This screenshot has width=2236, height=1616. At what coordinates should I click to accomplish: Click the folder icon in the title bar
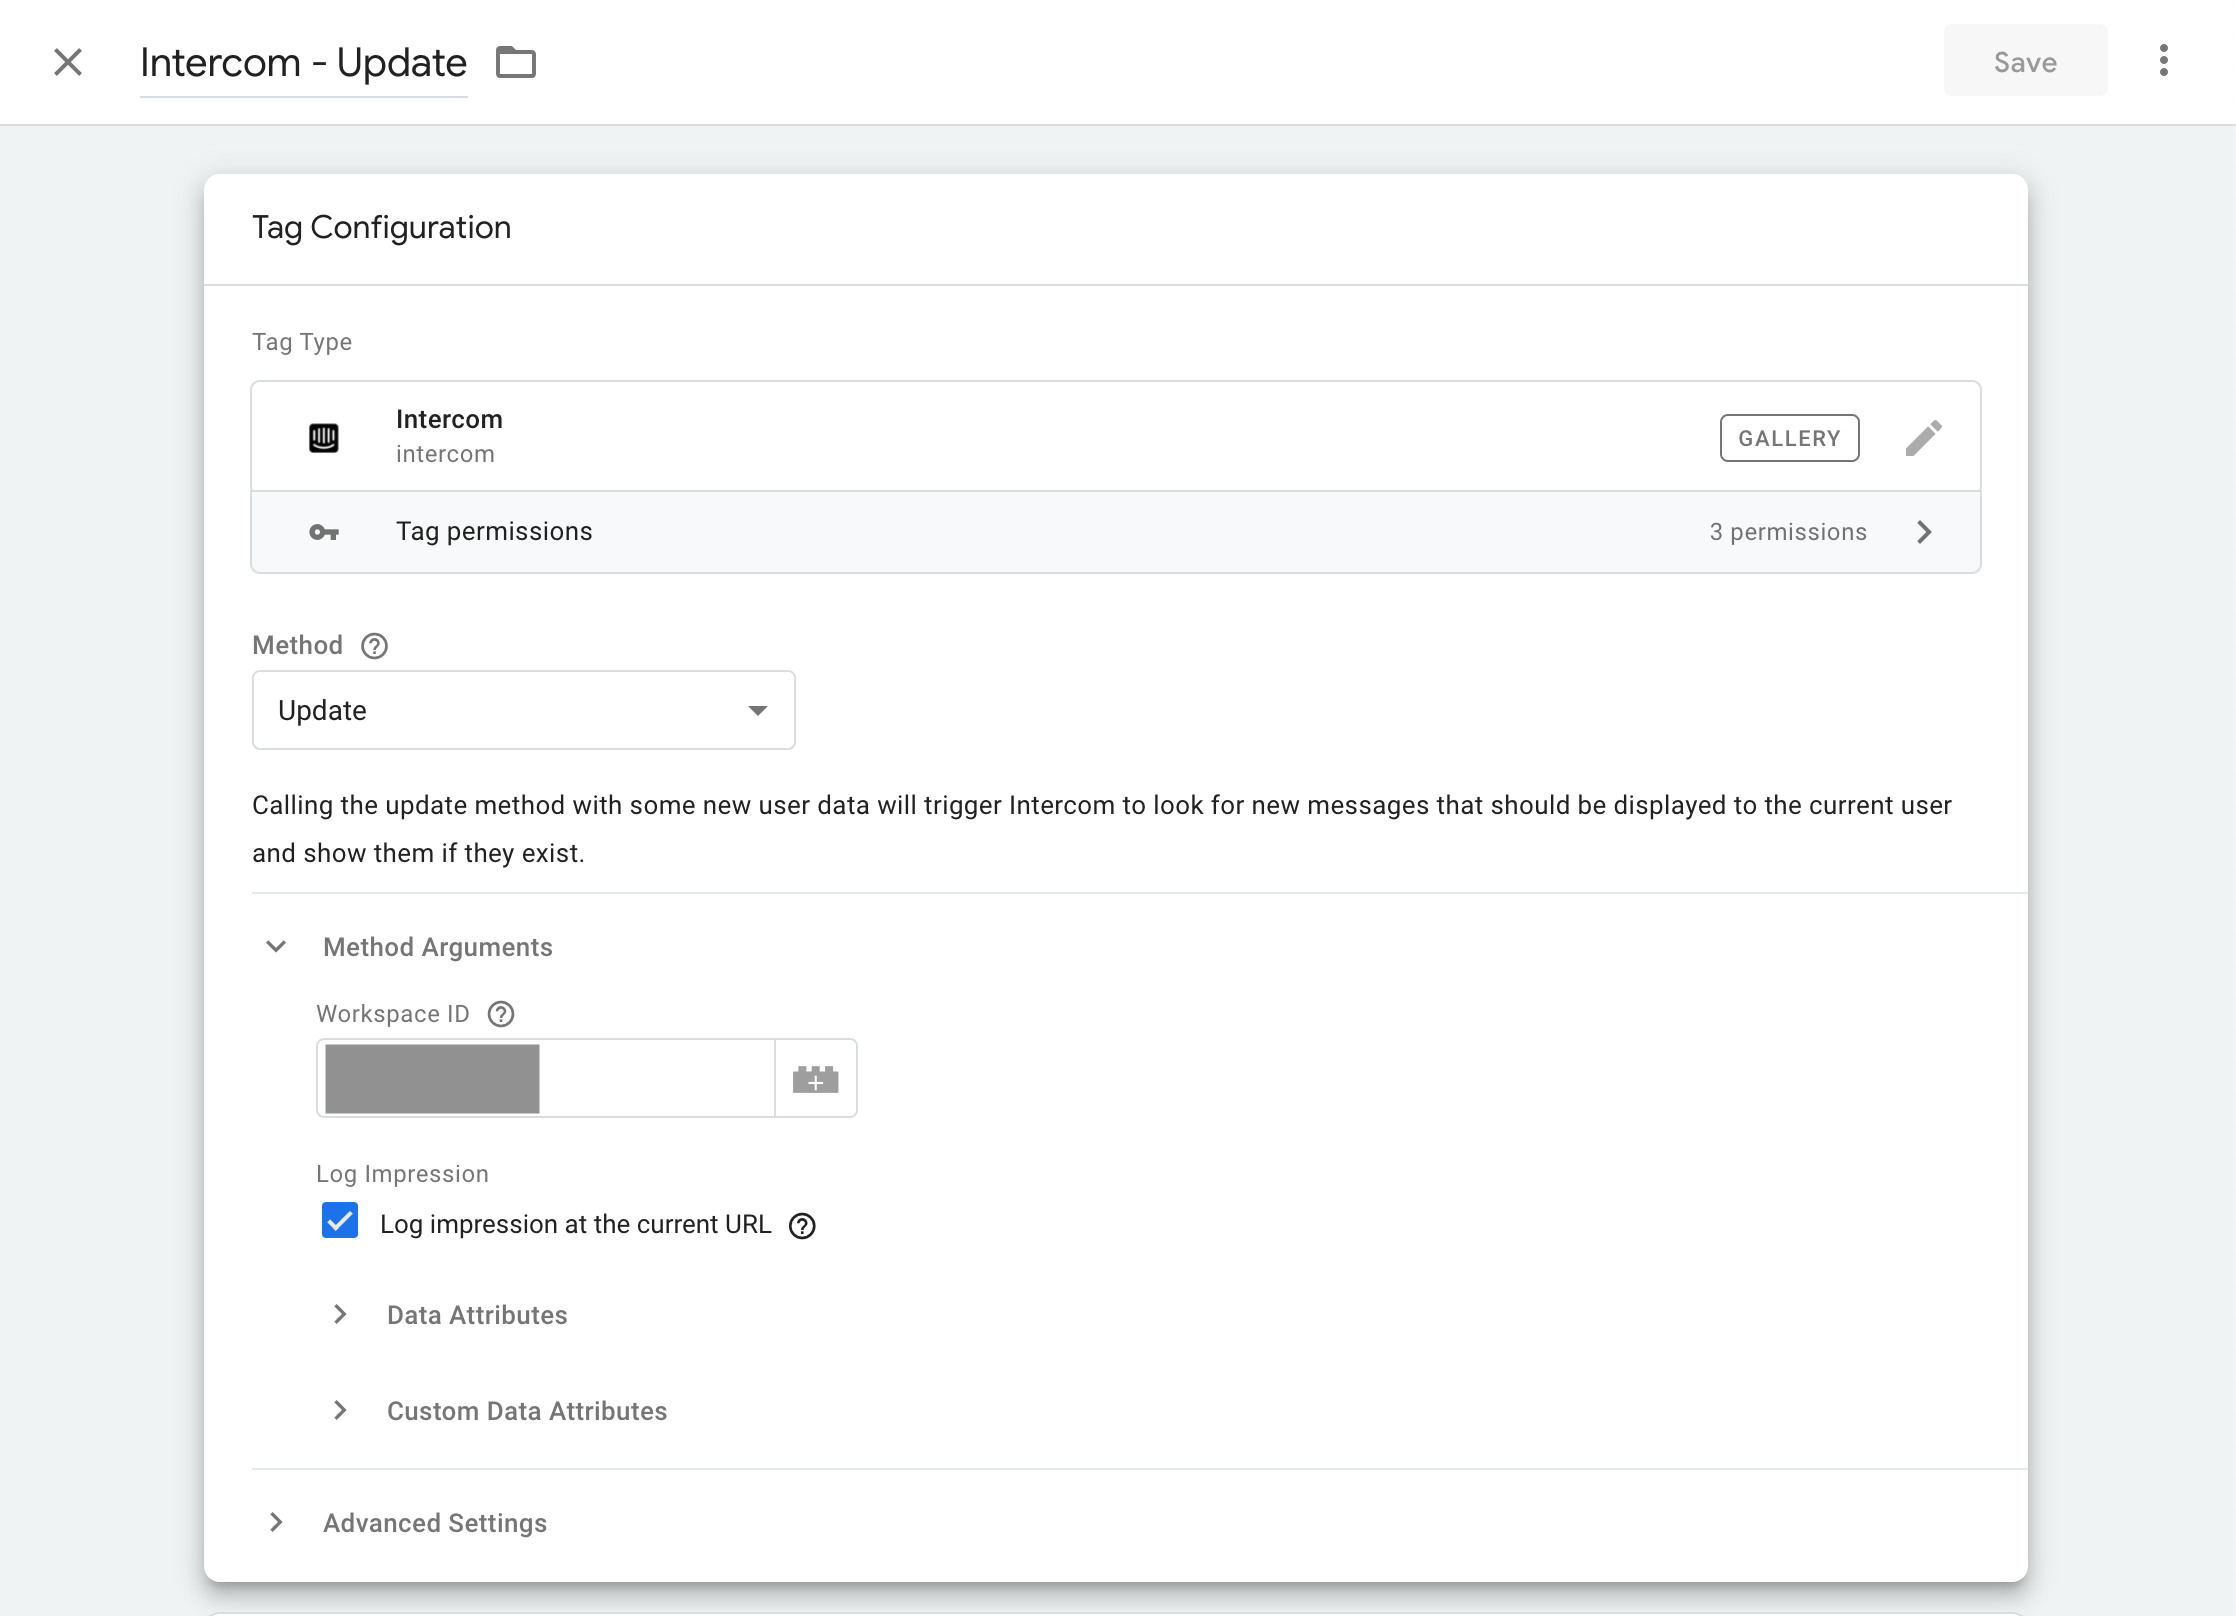516,62
